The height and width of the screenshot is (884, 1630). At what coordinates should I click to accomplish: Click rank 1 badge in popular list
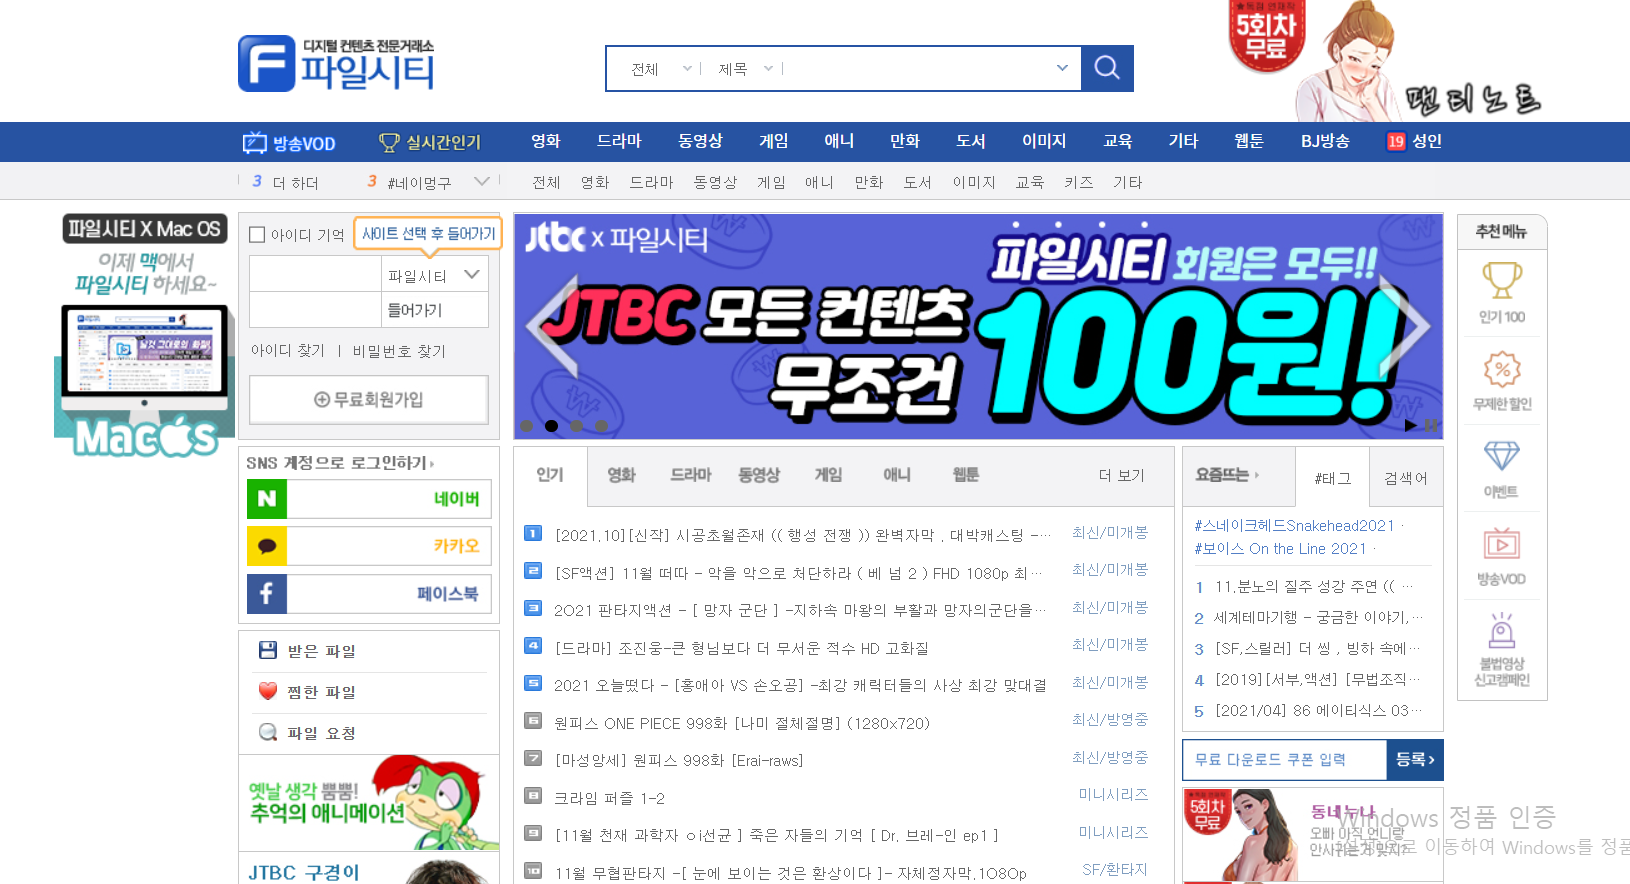[x=533, y=533]
